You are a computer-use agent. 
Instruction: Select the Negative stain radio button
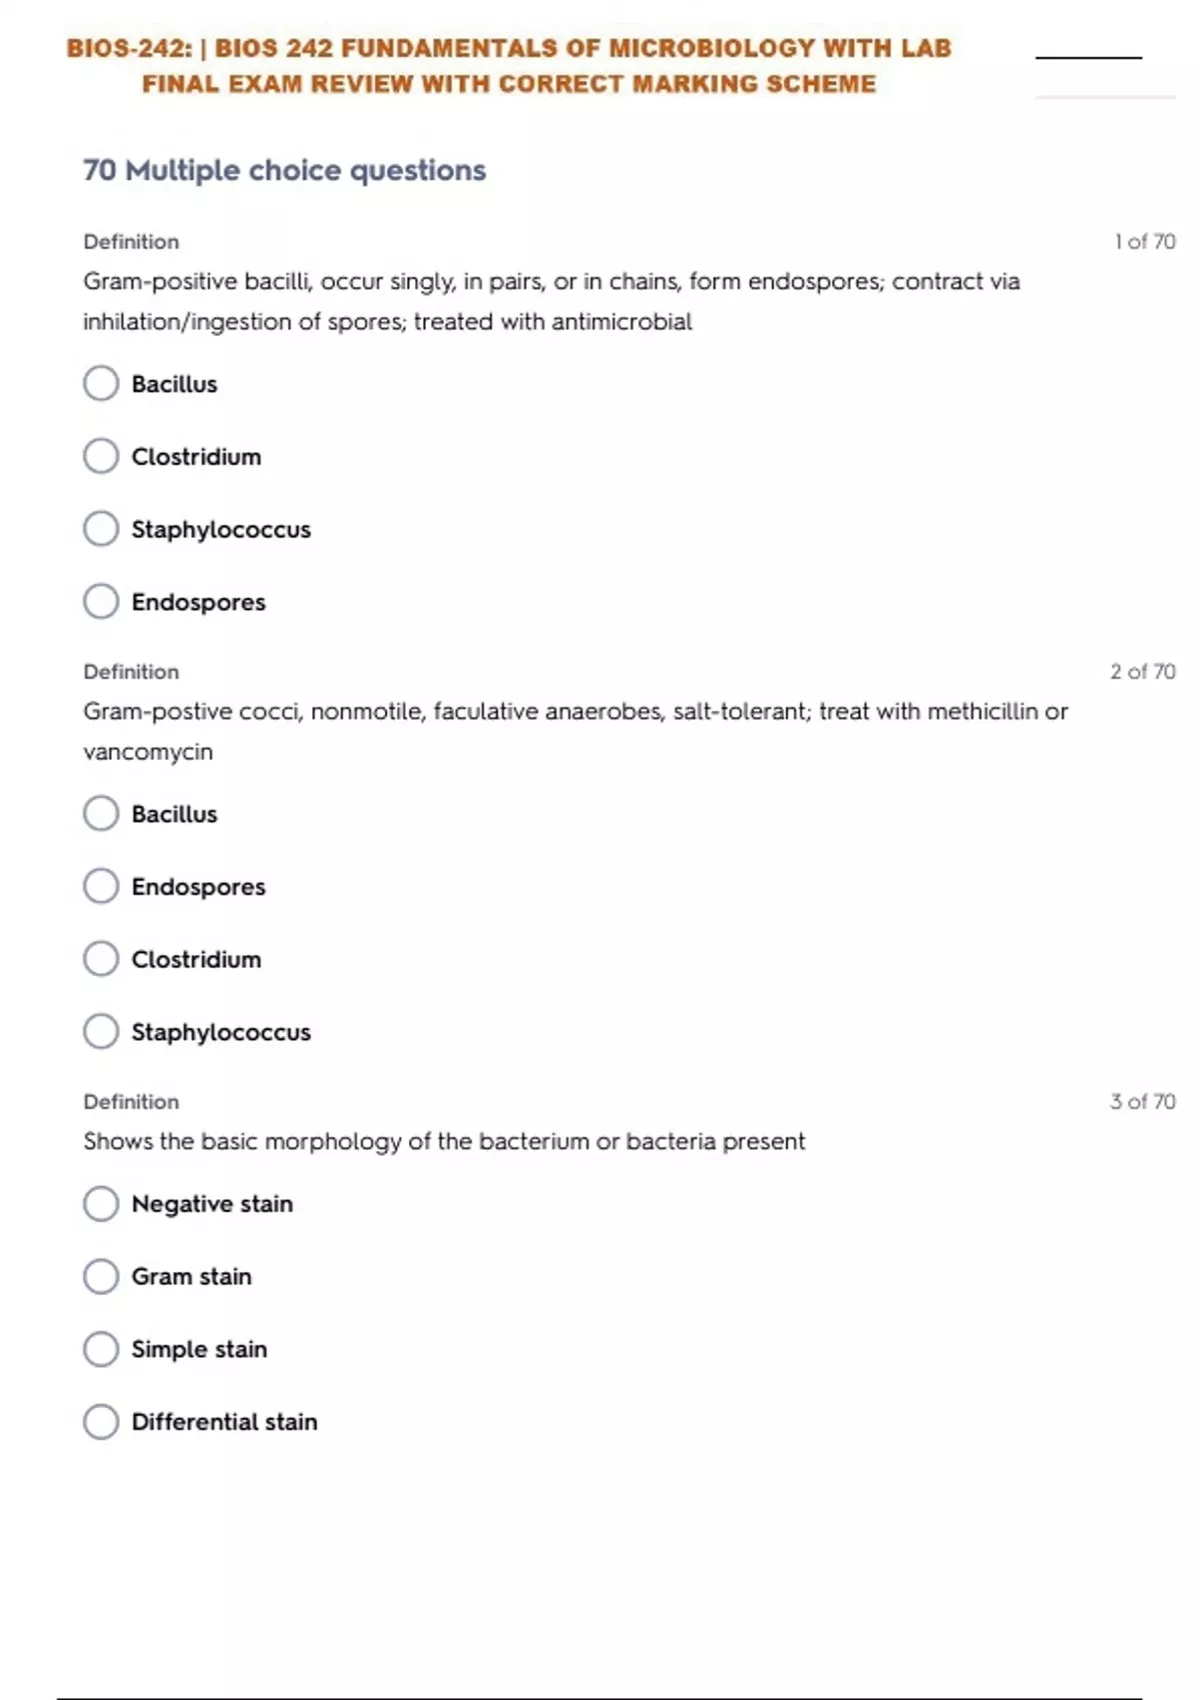click(101, 1204)
